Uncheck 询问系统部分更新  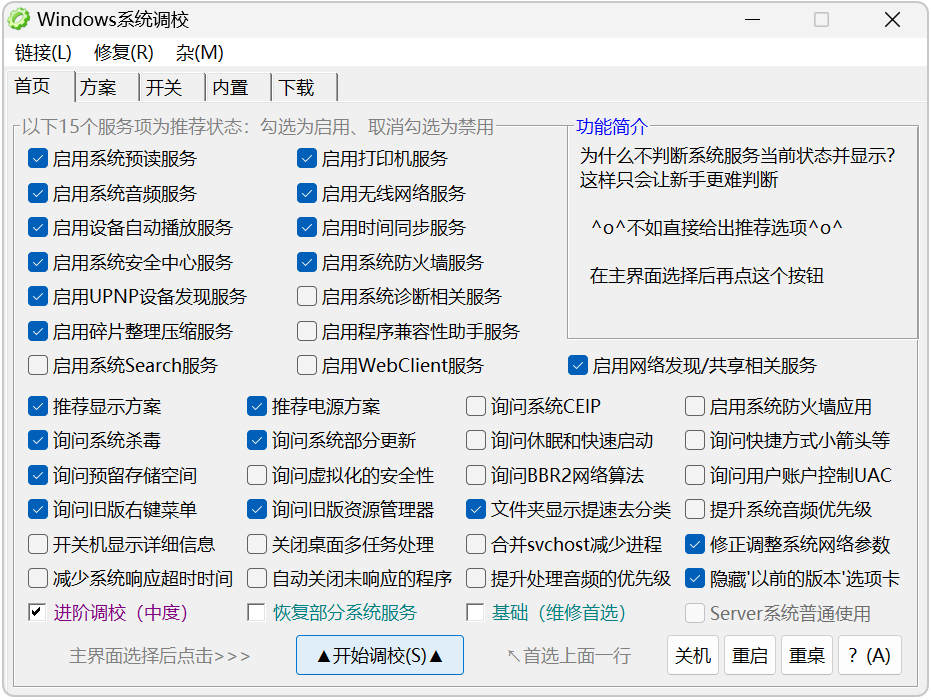coord(257,441)
